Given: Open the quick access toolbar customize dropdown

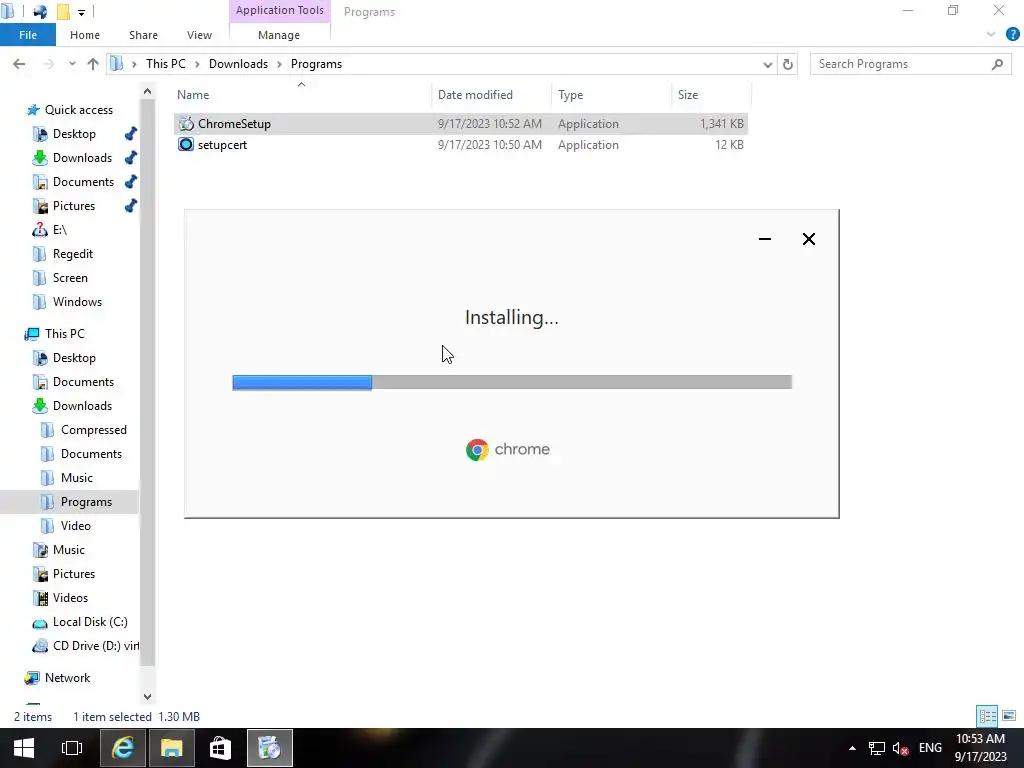Looking at the screenshot, I should point(82,12).
